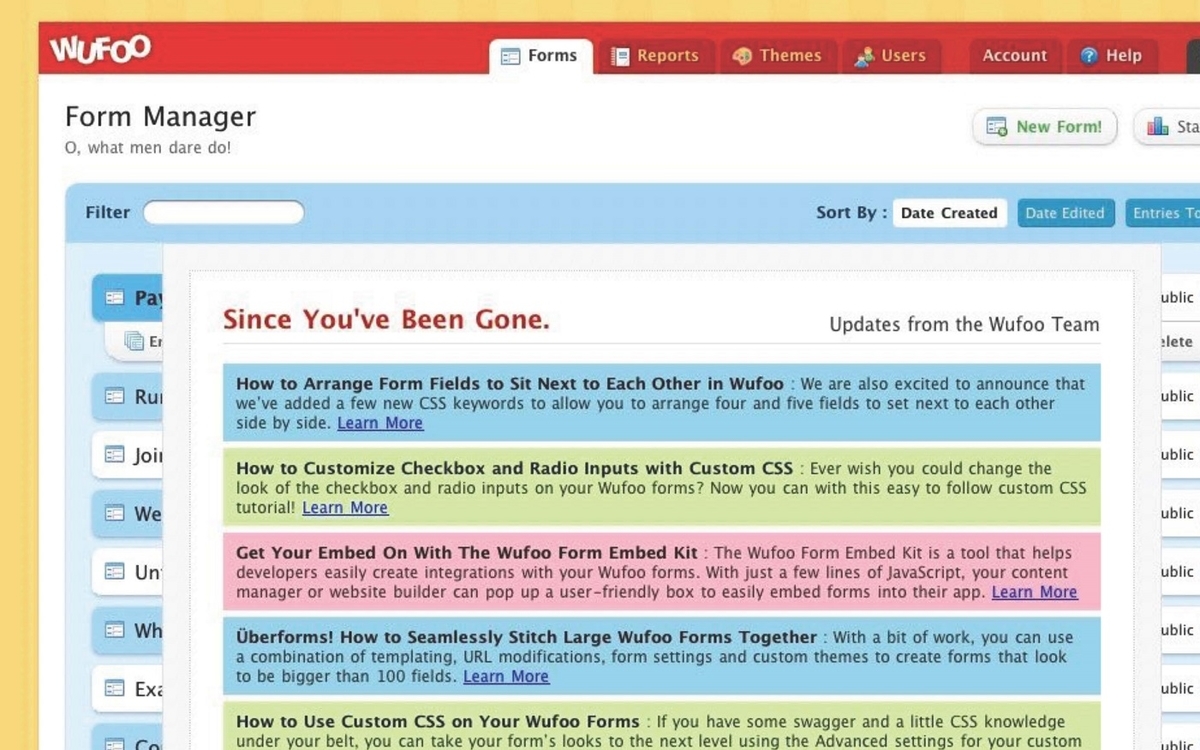Click the Forms tab icon
This screenshot has height=750, width=1200.
pos(510,57)
